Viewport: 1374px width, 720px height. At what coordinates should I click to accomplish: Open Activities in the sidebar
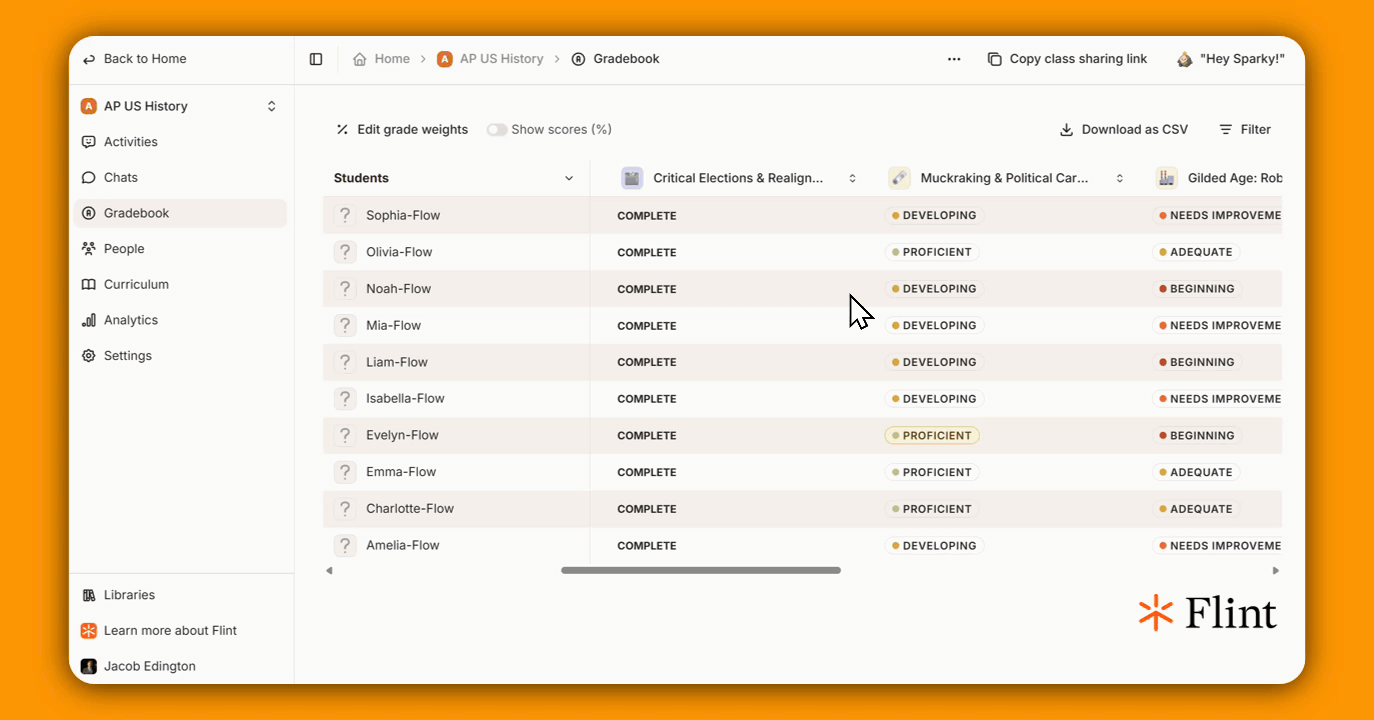tap(180, 142)
